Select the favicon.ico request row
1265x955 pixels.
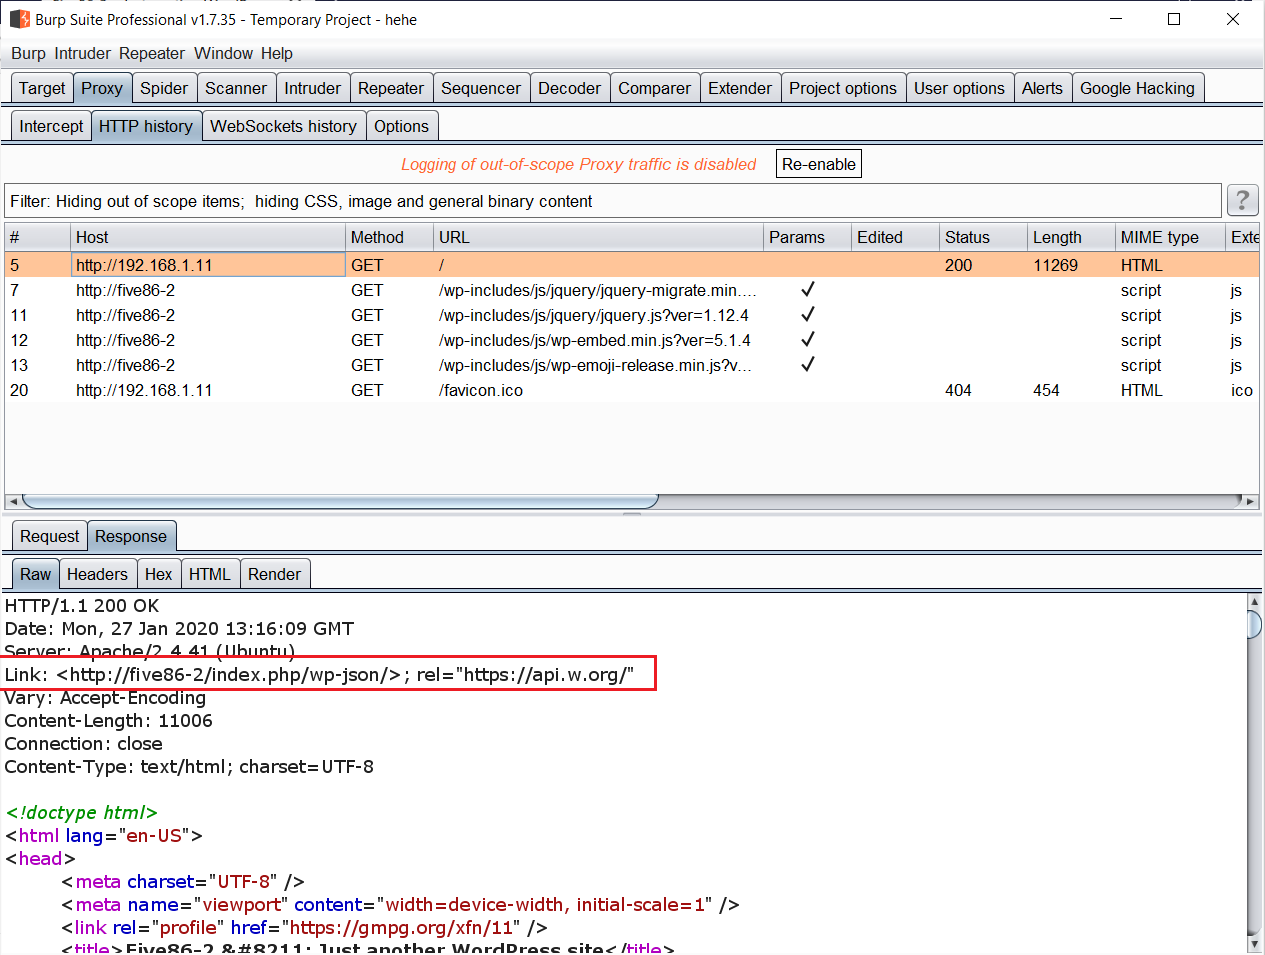pos(480,390)
